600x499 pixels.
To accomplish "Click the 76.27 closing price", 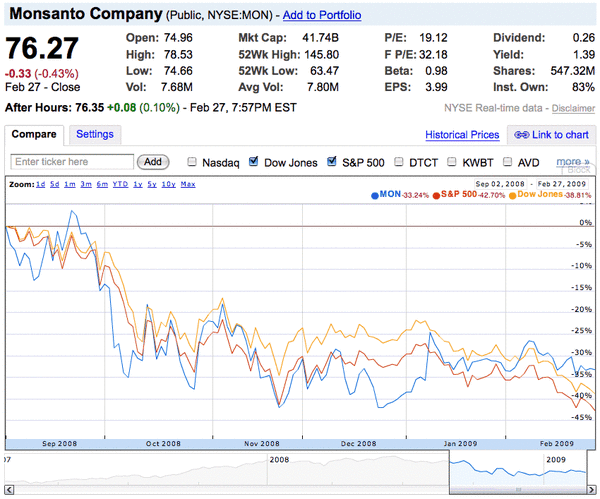I will pos(42,48).
